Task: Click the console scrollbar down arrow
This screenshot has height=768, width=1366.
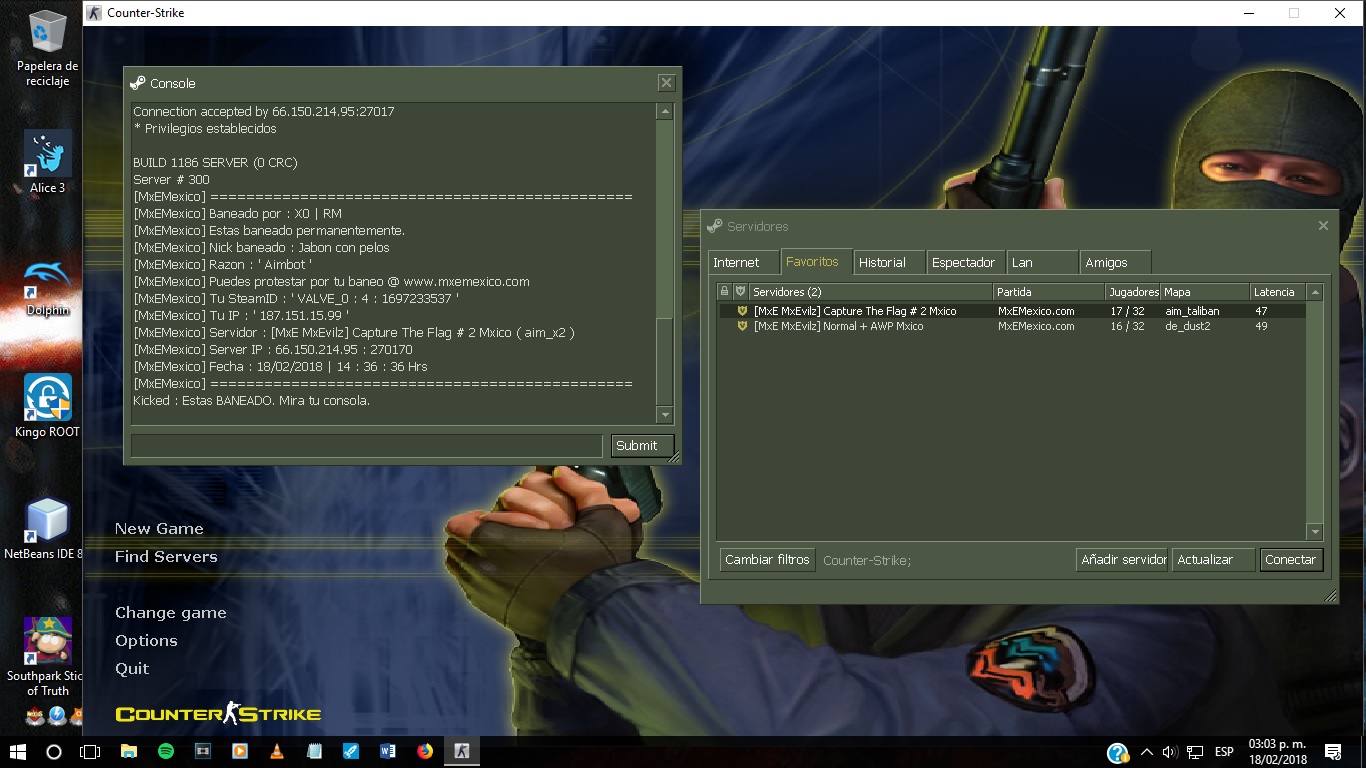Action: click(665, 415)
